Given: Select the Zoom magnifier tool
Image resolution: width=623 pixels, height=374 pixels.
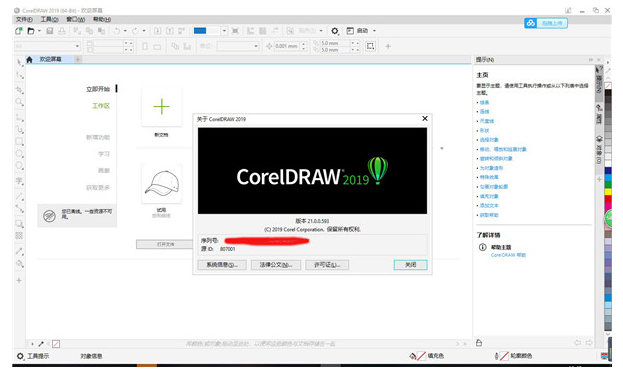Looking at the screenshot, I should [x=19, y=102].
